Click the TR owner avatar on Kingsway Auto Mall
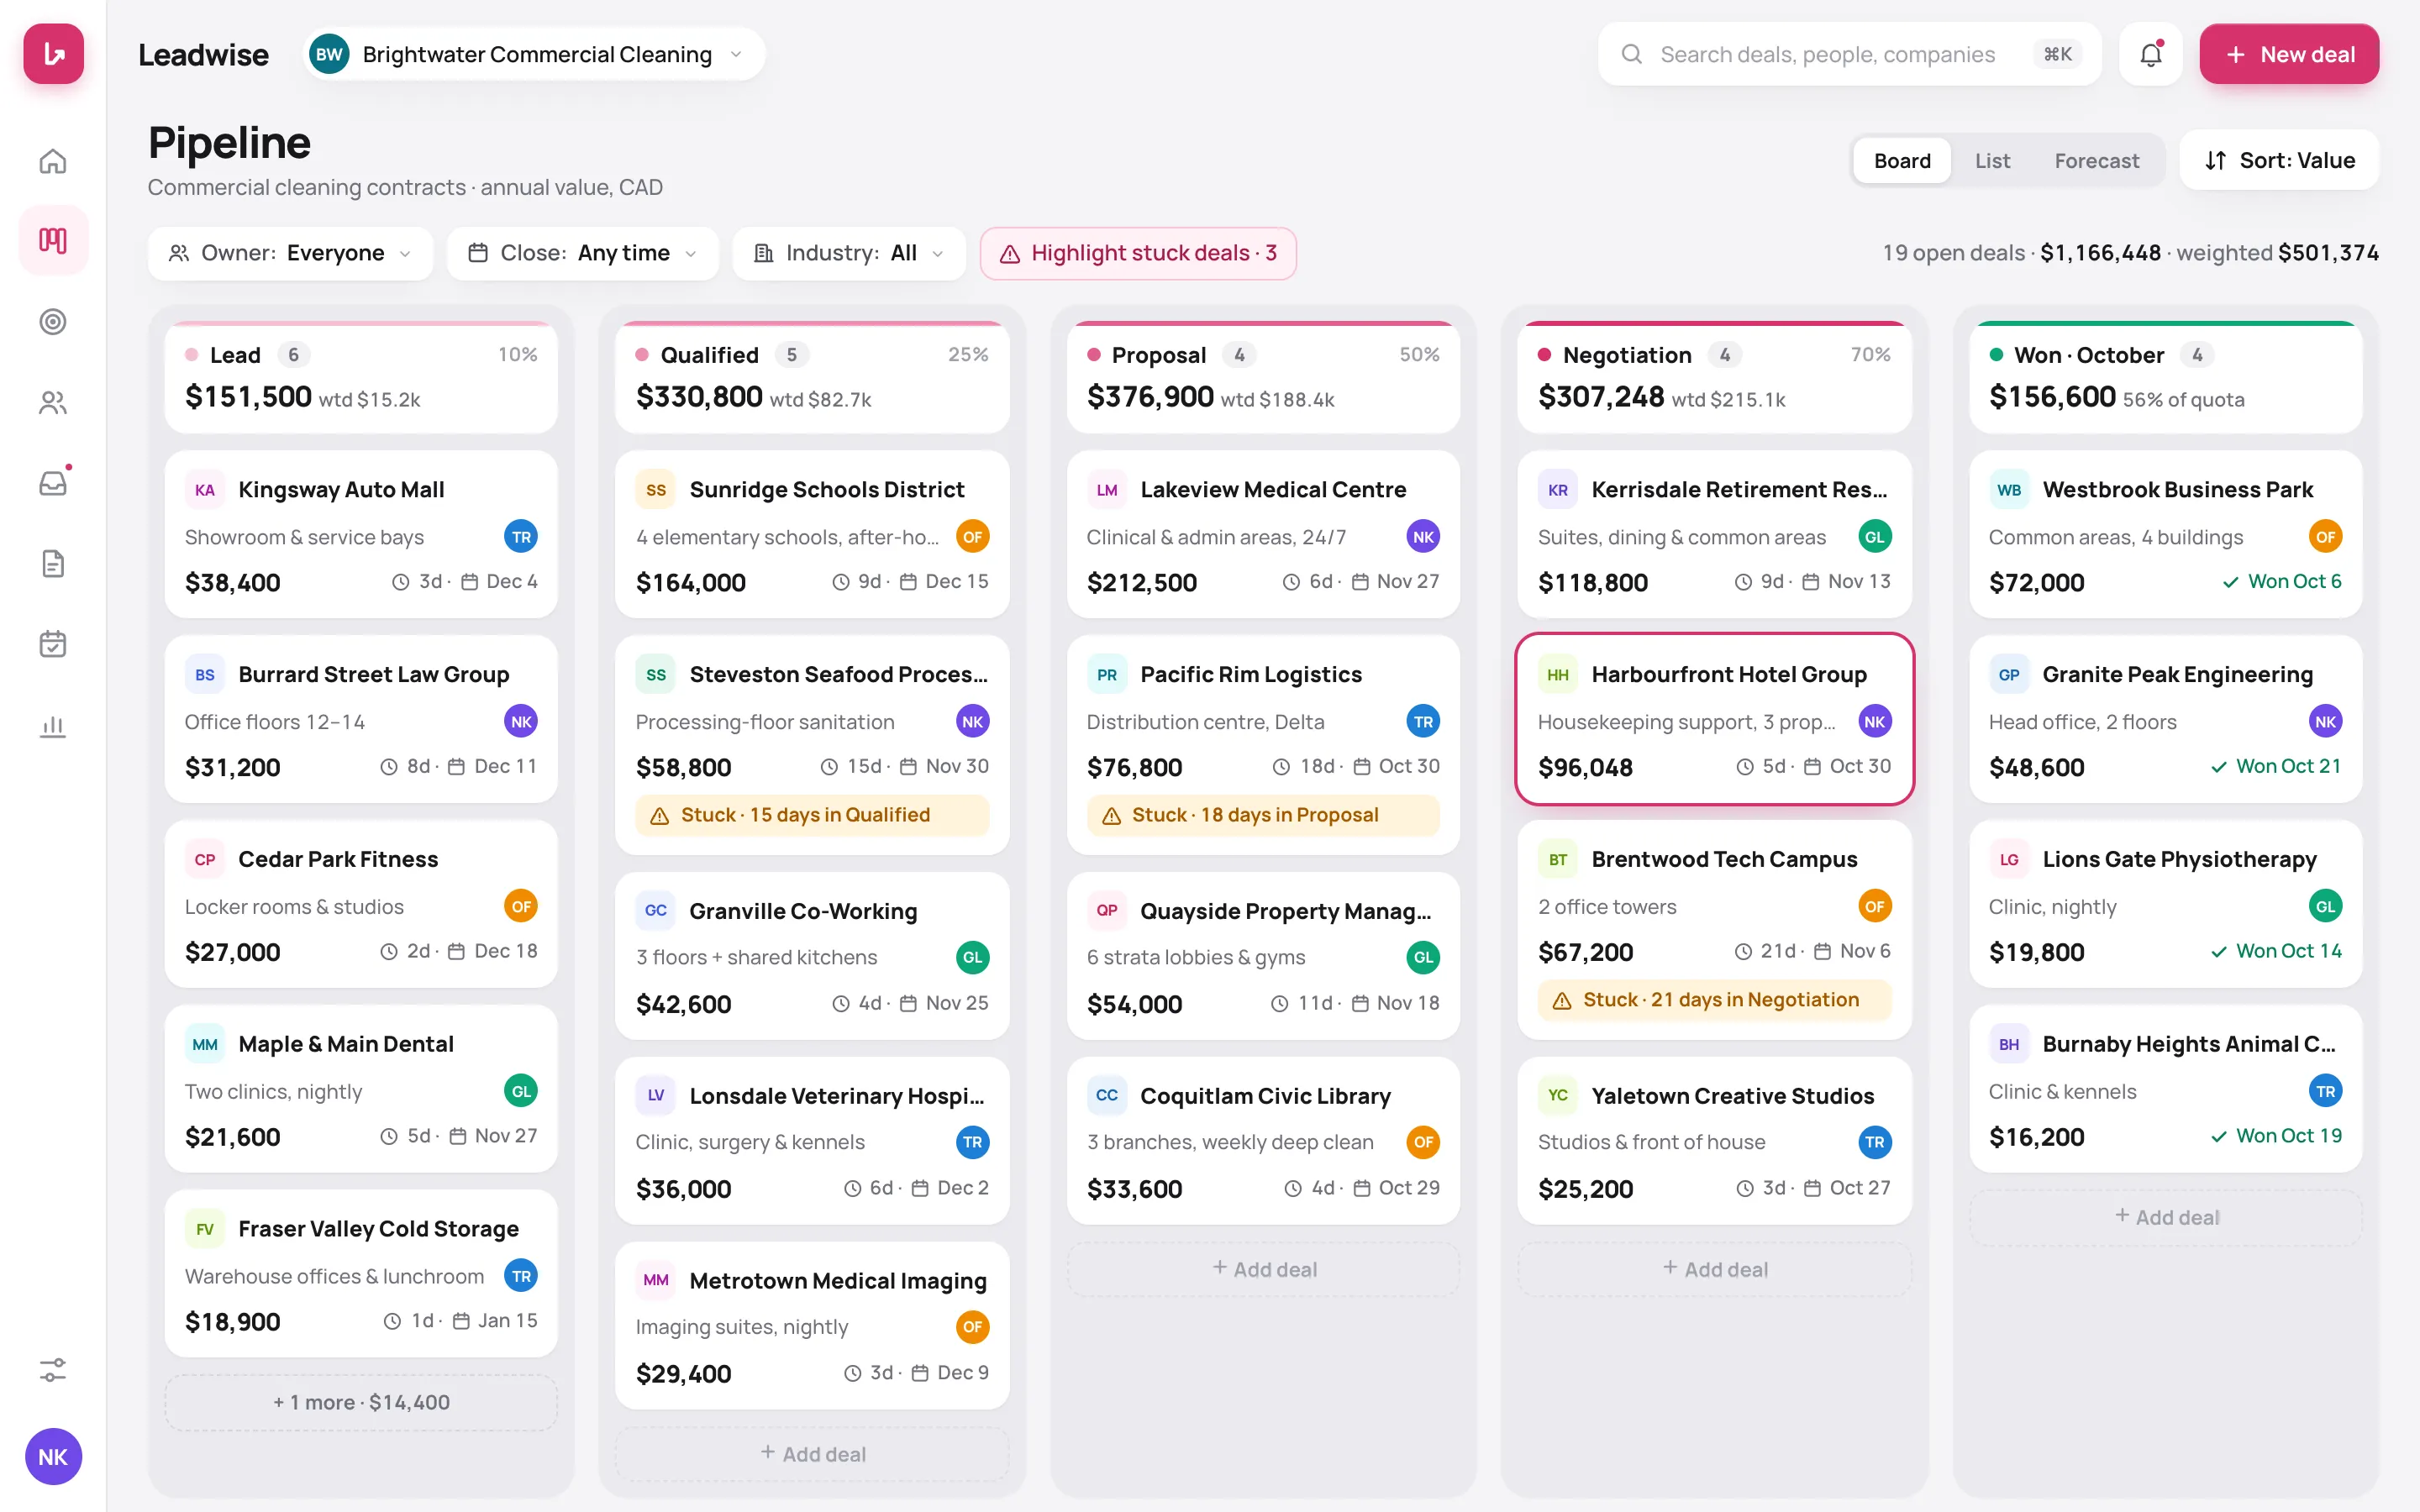Viewport: 2420px width, 1512px height. (x=521, y=537)
